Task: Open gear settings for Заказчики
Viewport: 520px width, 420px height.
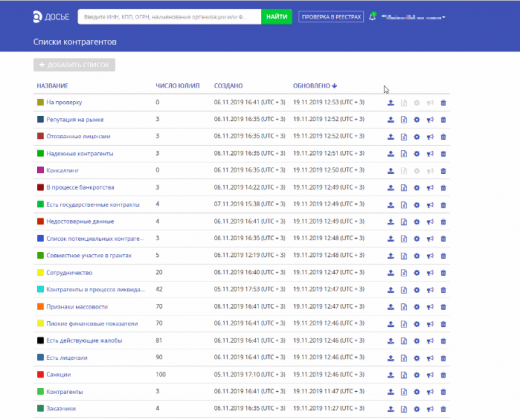Action: tap(417, 409)
